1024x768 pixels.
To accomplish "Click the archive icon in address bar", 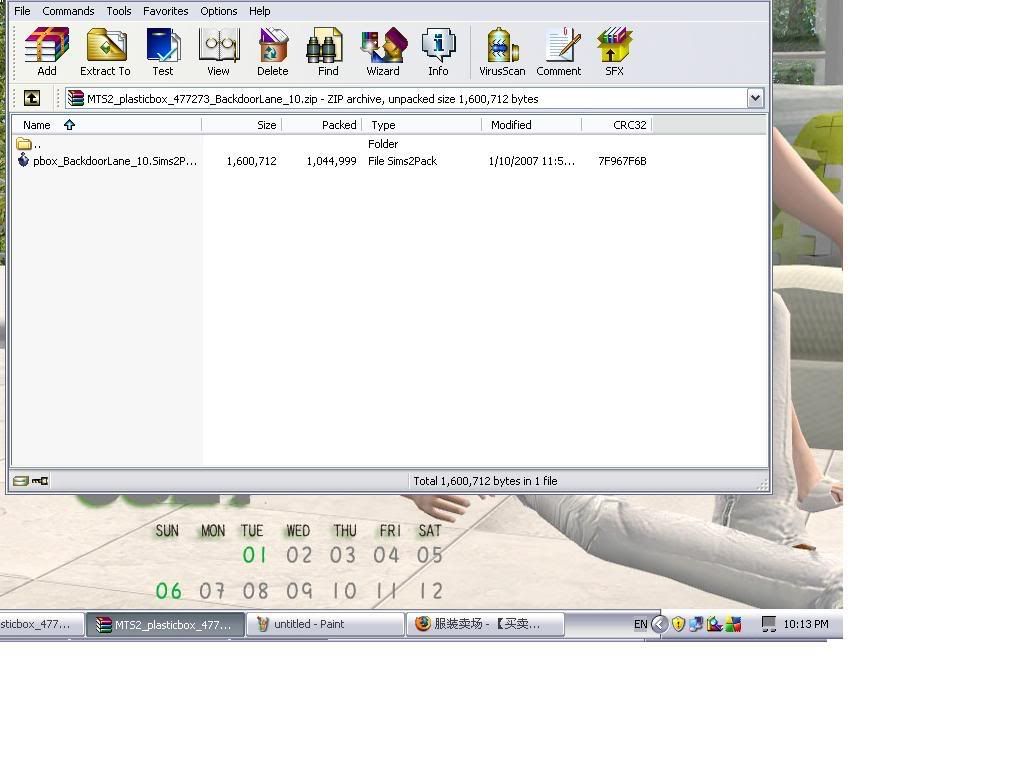I will pyautogui.click(x=76, y=99).
